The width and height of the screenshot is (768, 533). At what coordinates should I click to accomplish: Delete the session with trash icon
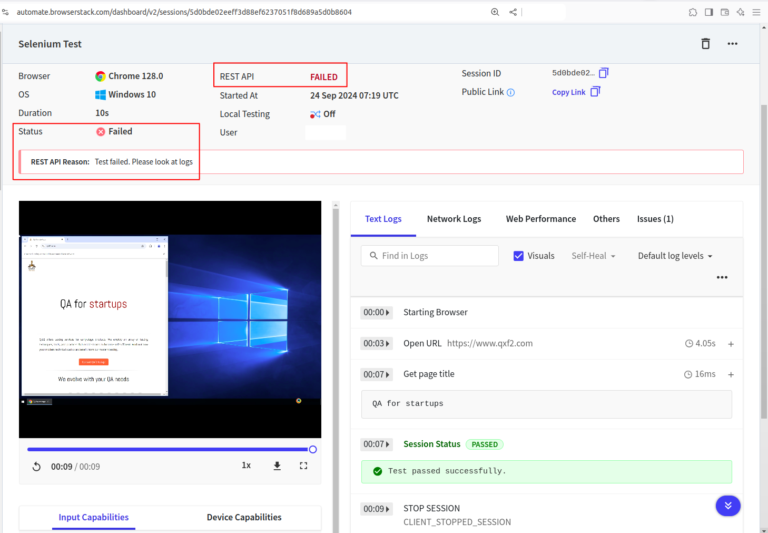click(705, 44)
